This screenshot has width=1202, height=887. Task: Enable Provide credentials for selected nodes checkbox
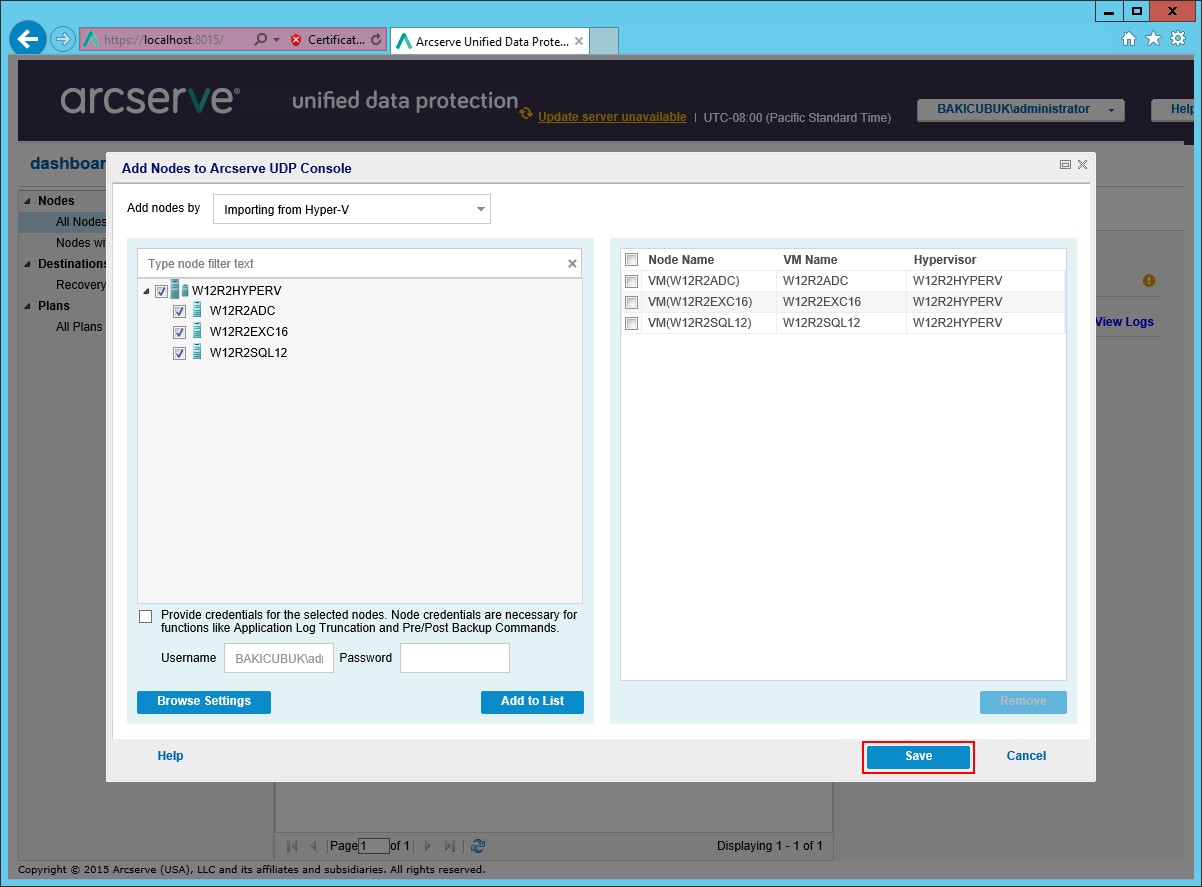point(146,616)
